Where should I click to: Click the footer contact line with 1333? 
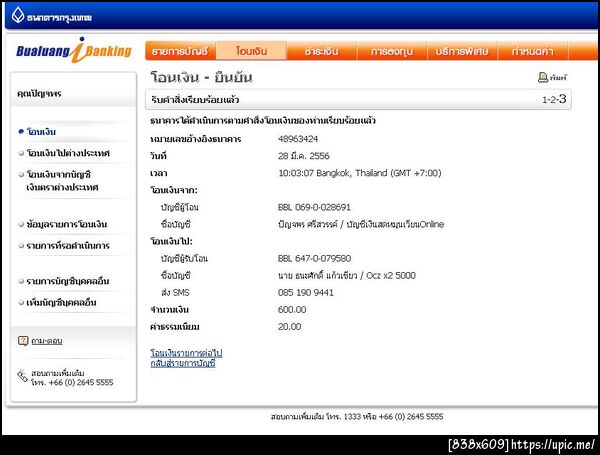pos(357,416)
